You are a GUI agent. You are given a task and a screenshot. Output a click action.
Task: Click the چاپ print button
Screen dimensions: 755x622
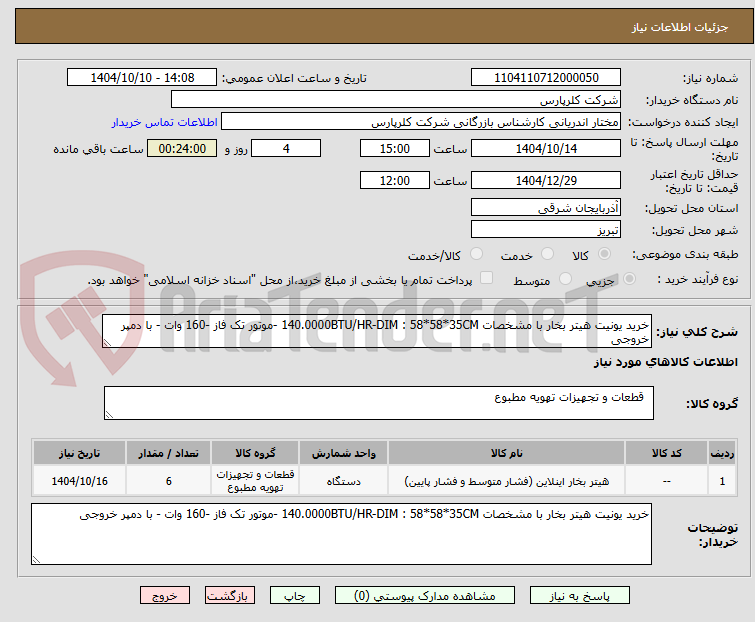[295, 596]
